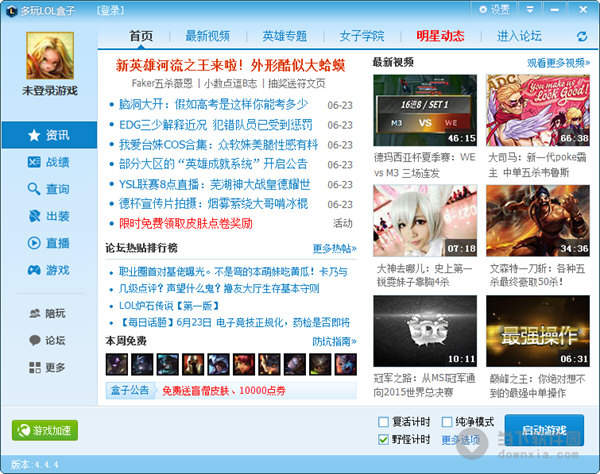The height and width of the screenshot is (474, 600).
Task: Open forum post LOL炉石传说【第一版】
Action: [x=169, y=306]
